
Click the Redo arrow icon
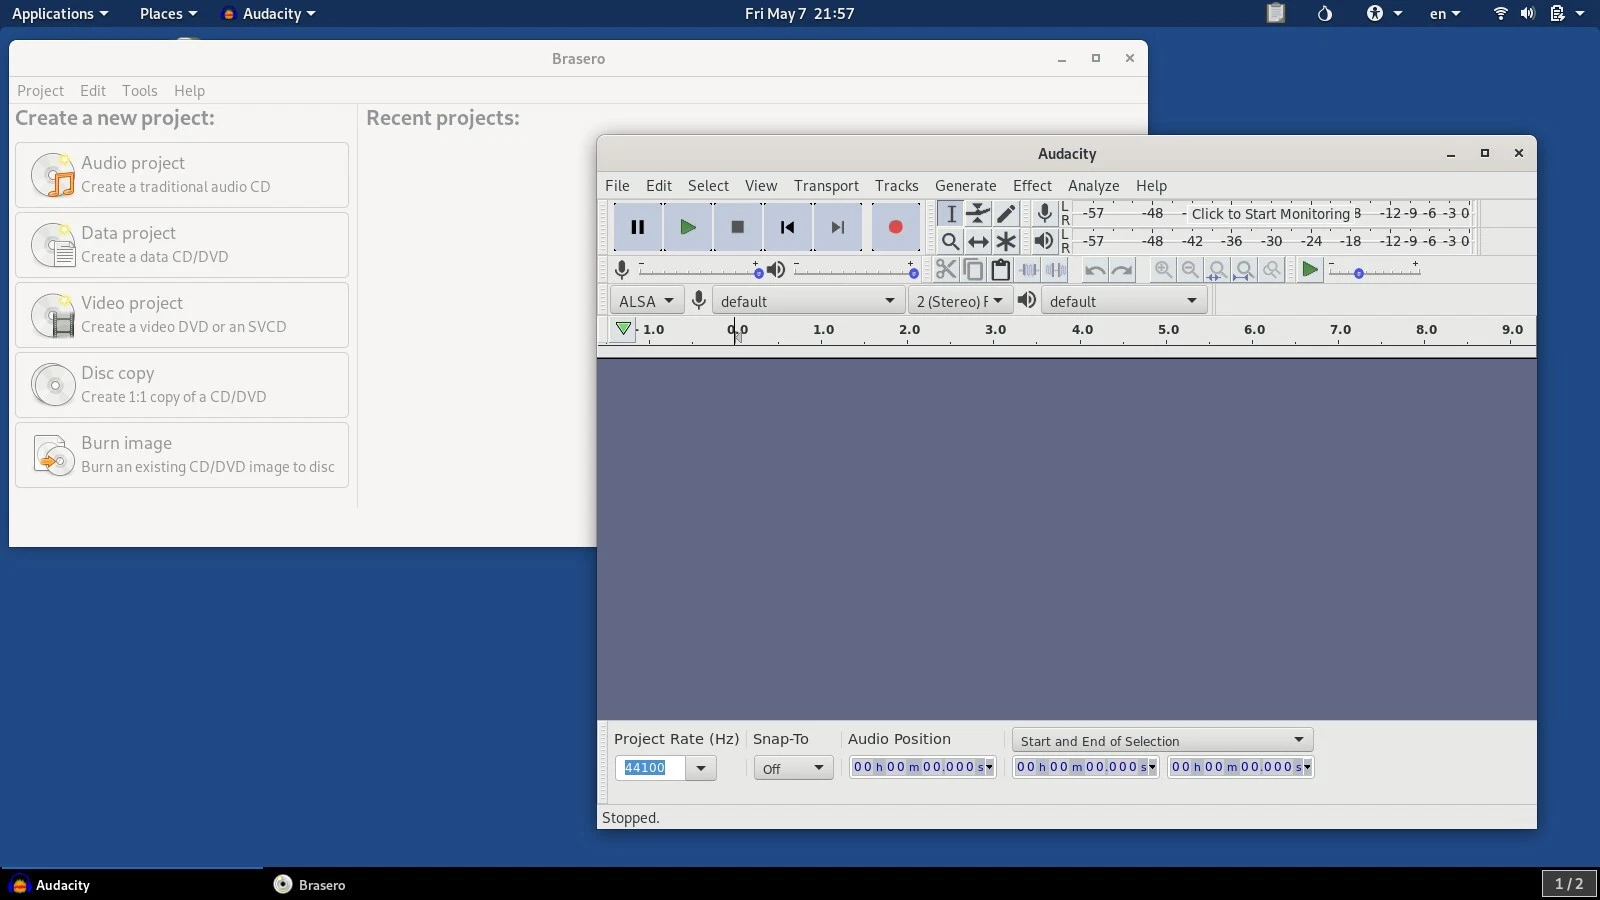1122,270
